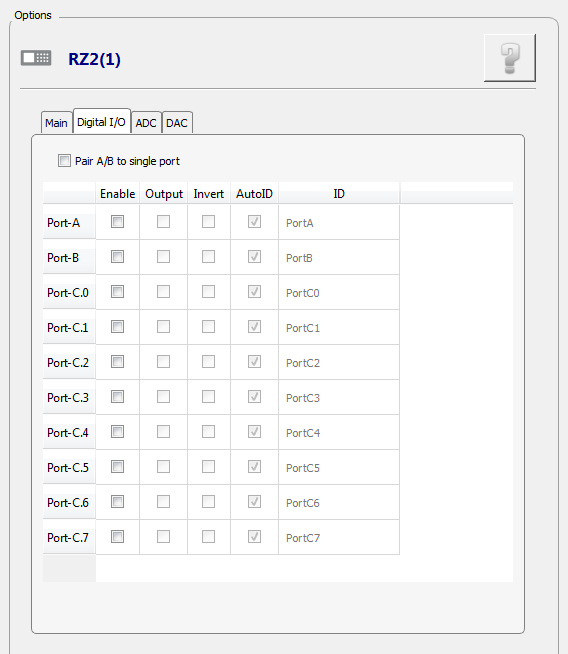
Task: Toggle Invert checkbox for Port-C.5
Action: 209,467
